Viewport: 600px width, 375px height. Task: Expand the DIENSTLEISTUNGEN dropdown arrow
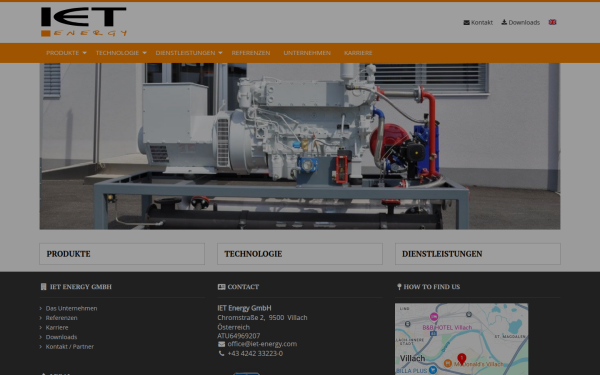pyautogui.click(x=220, y=53)
